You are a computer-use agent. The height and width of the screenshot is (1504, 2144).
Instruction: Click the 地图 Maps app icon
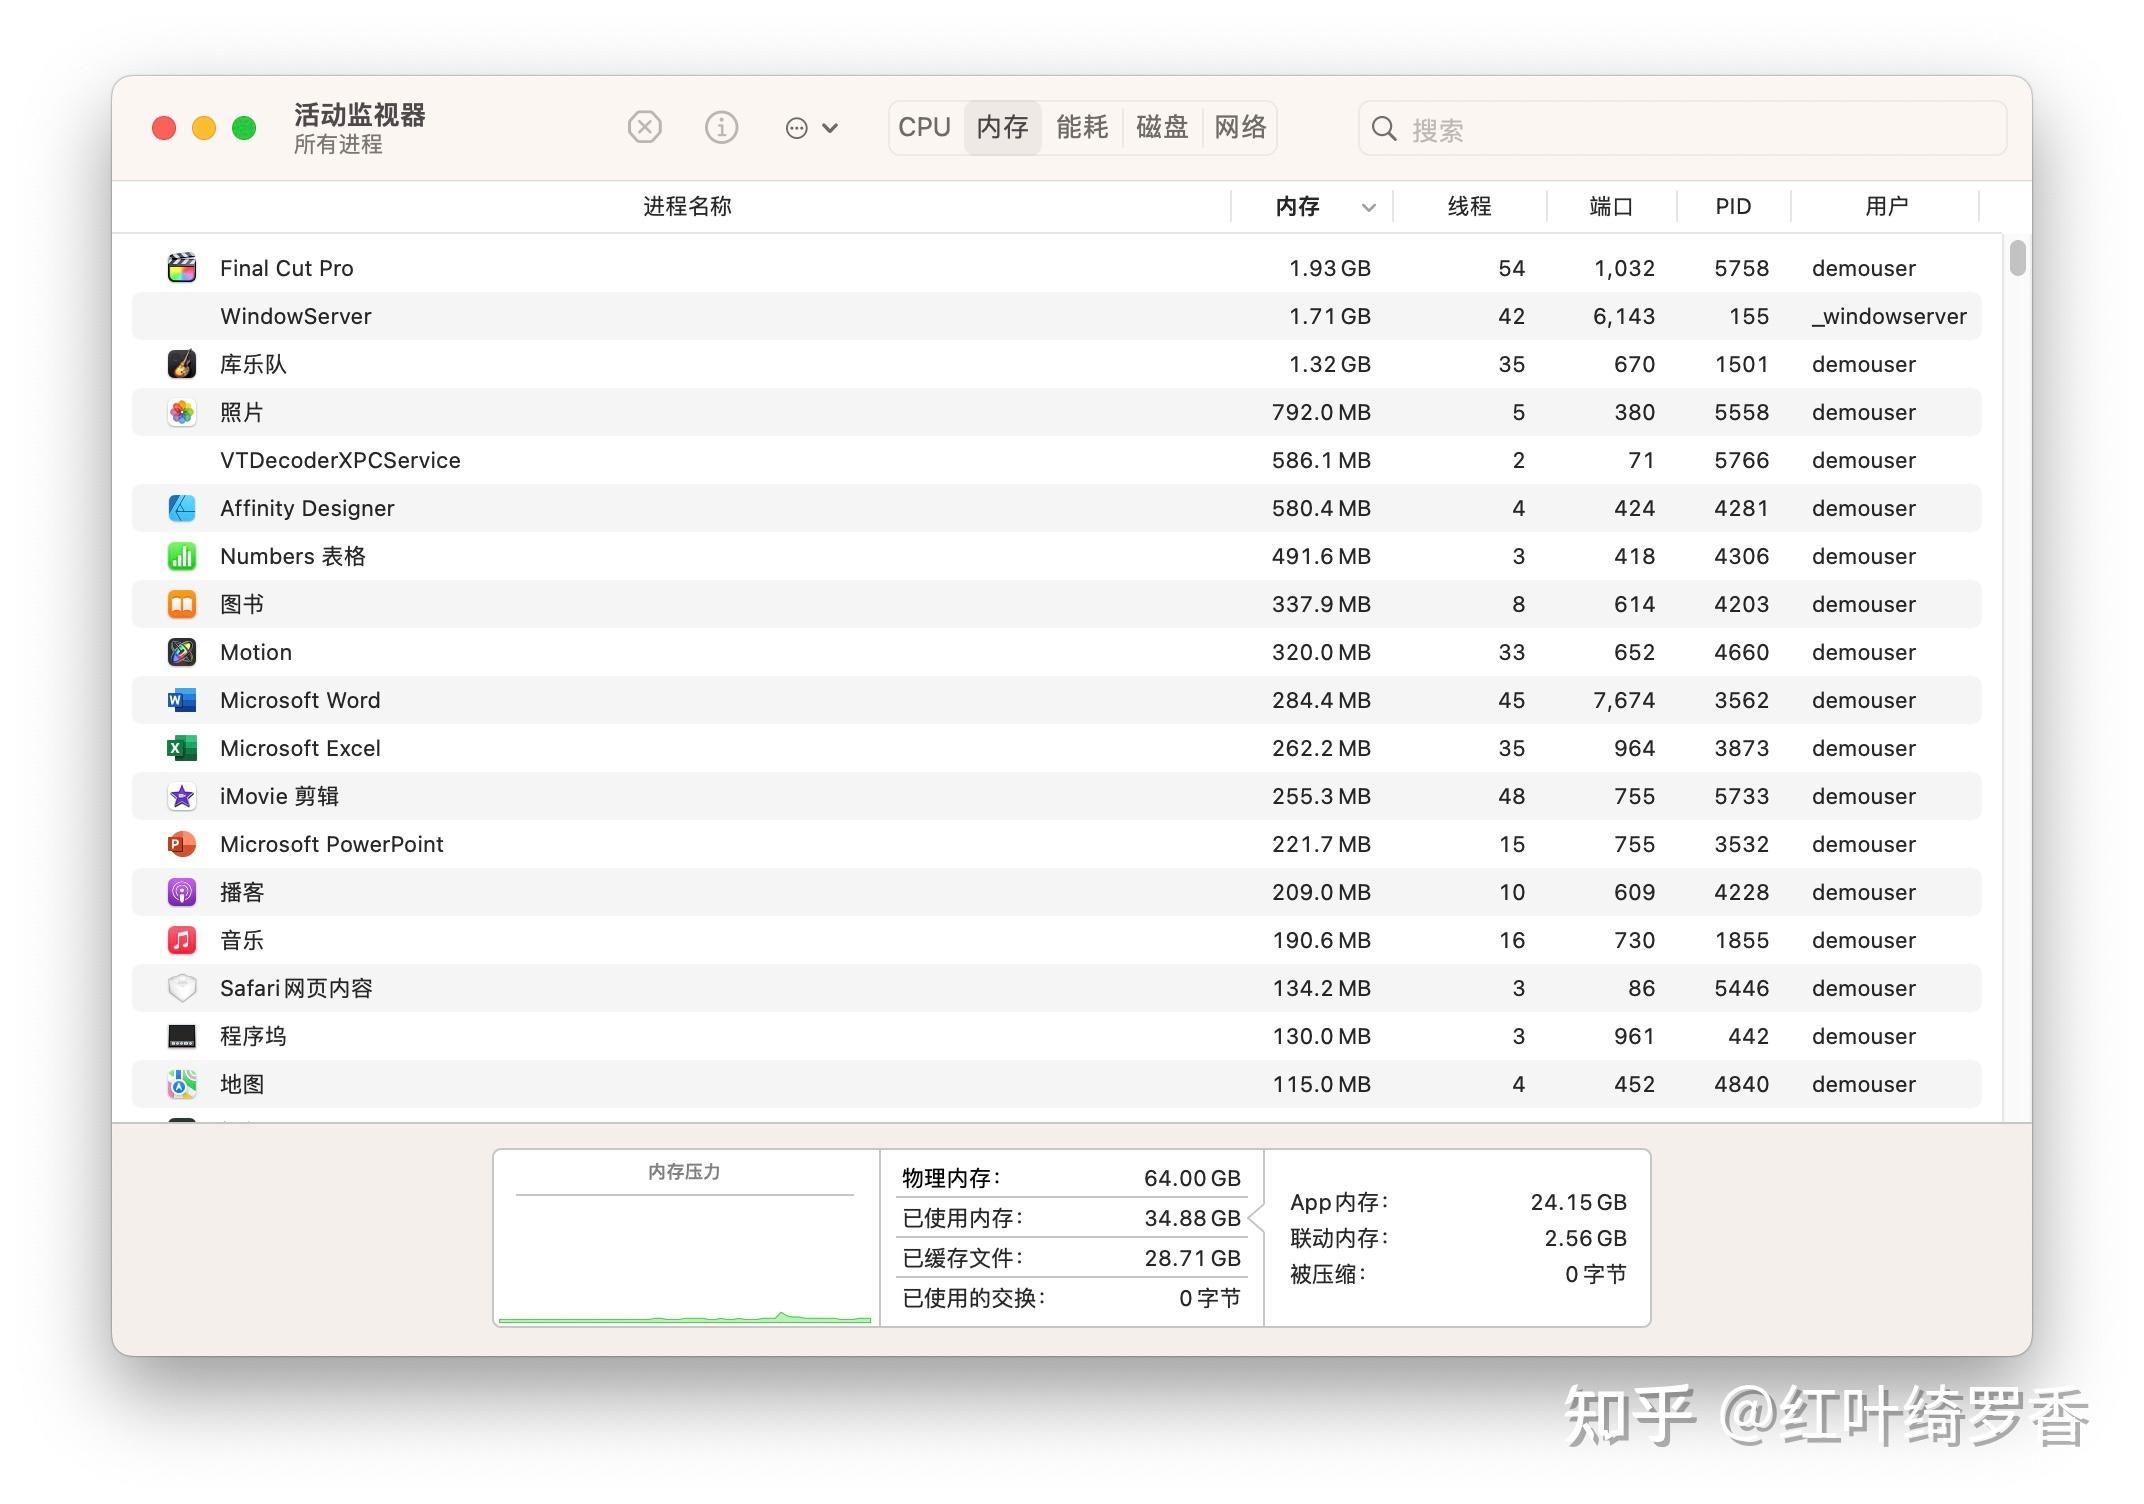coord(181,1084)
